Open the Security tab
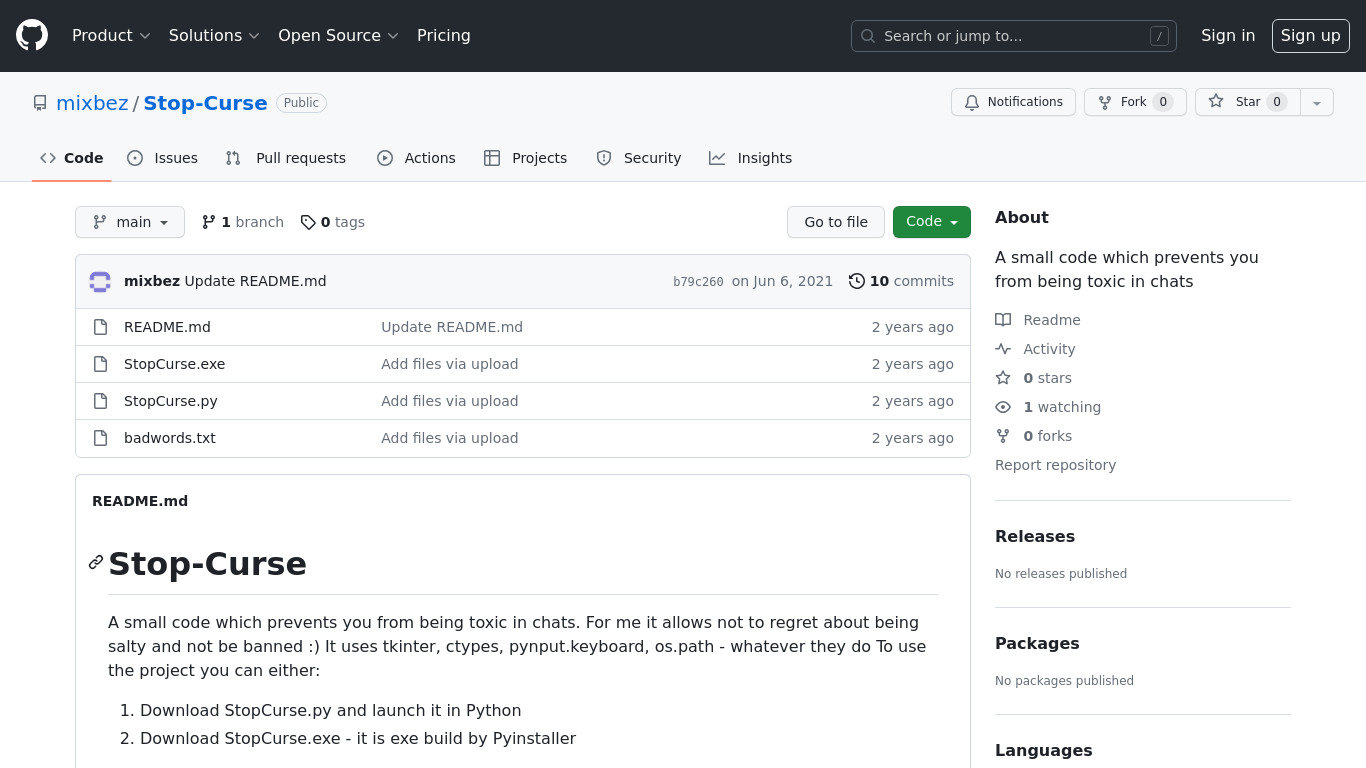The height and width of the screenshot is (768, 1366). [638, 158]
